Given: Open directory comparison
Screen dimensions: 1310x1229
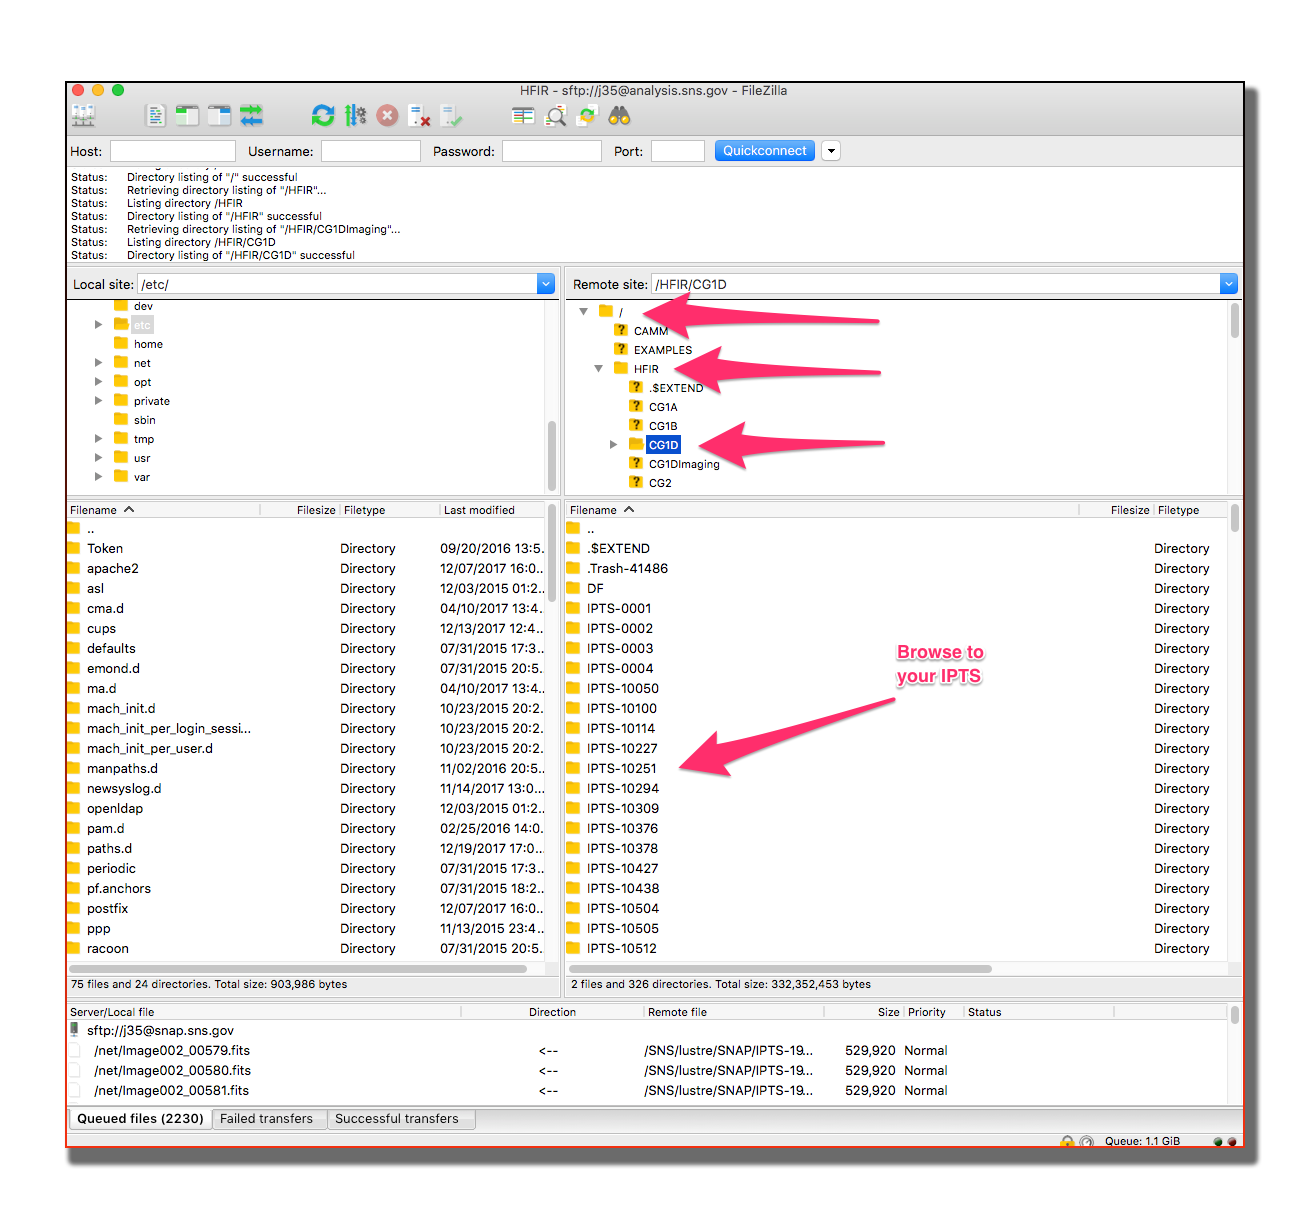Looking at the screenshot, I should (x=523, y=115).
